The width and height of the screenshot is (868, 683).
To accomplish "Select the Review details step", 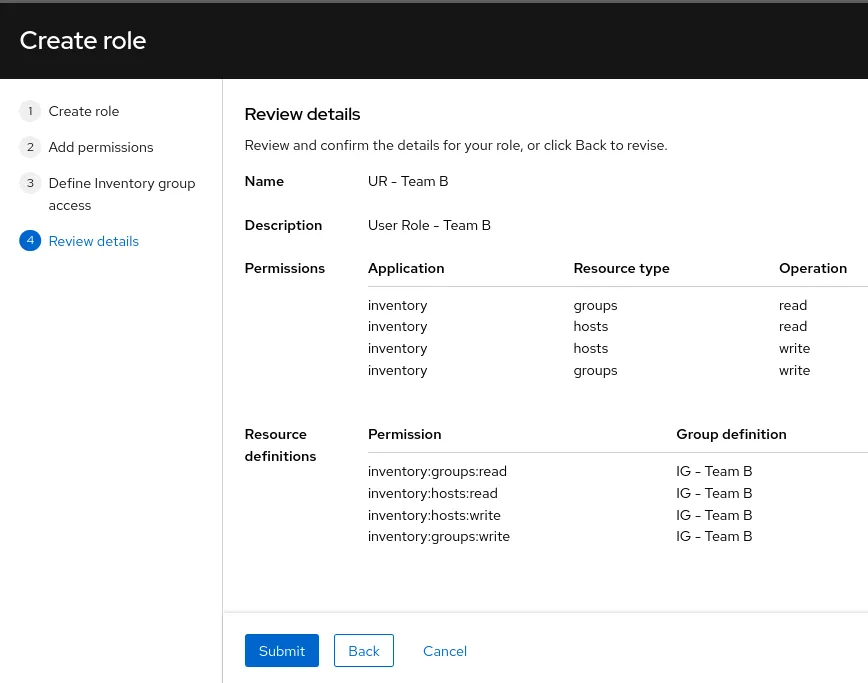I will pyautogui.click(x=94, y=241).
